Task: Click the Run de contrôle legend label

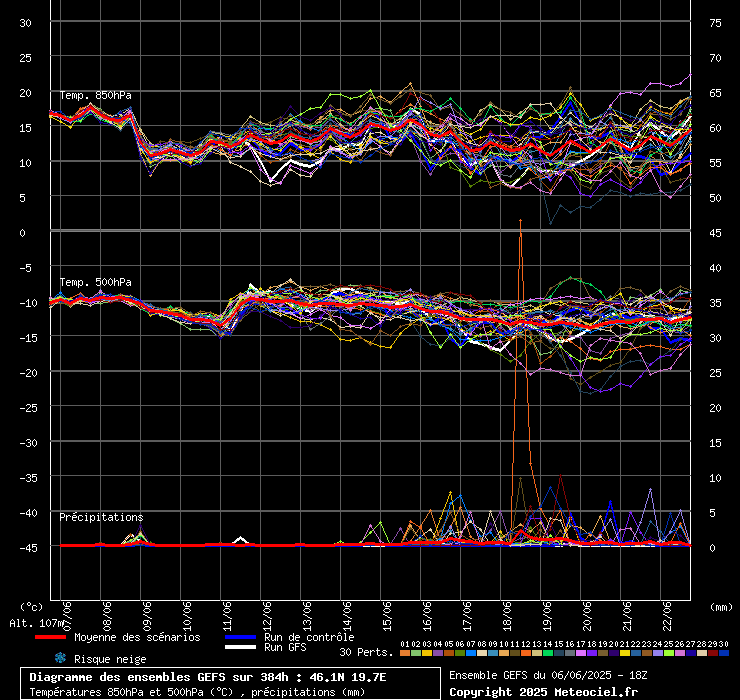Action: click(309, 637)
